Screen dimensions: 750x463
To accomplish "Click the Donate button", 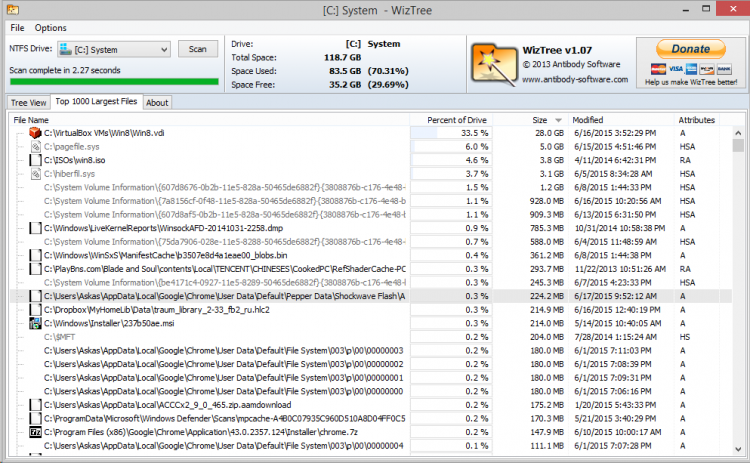I will click(x=691, y=49).
